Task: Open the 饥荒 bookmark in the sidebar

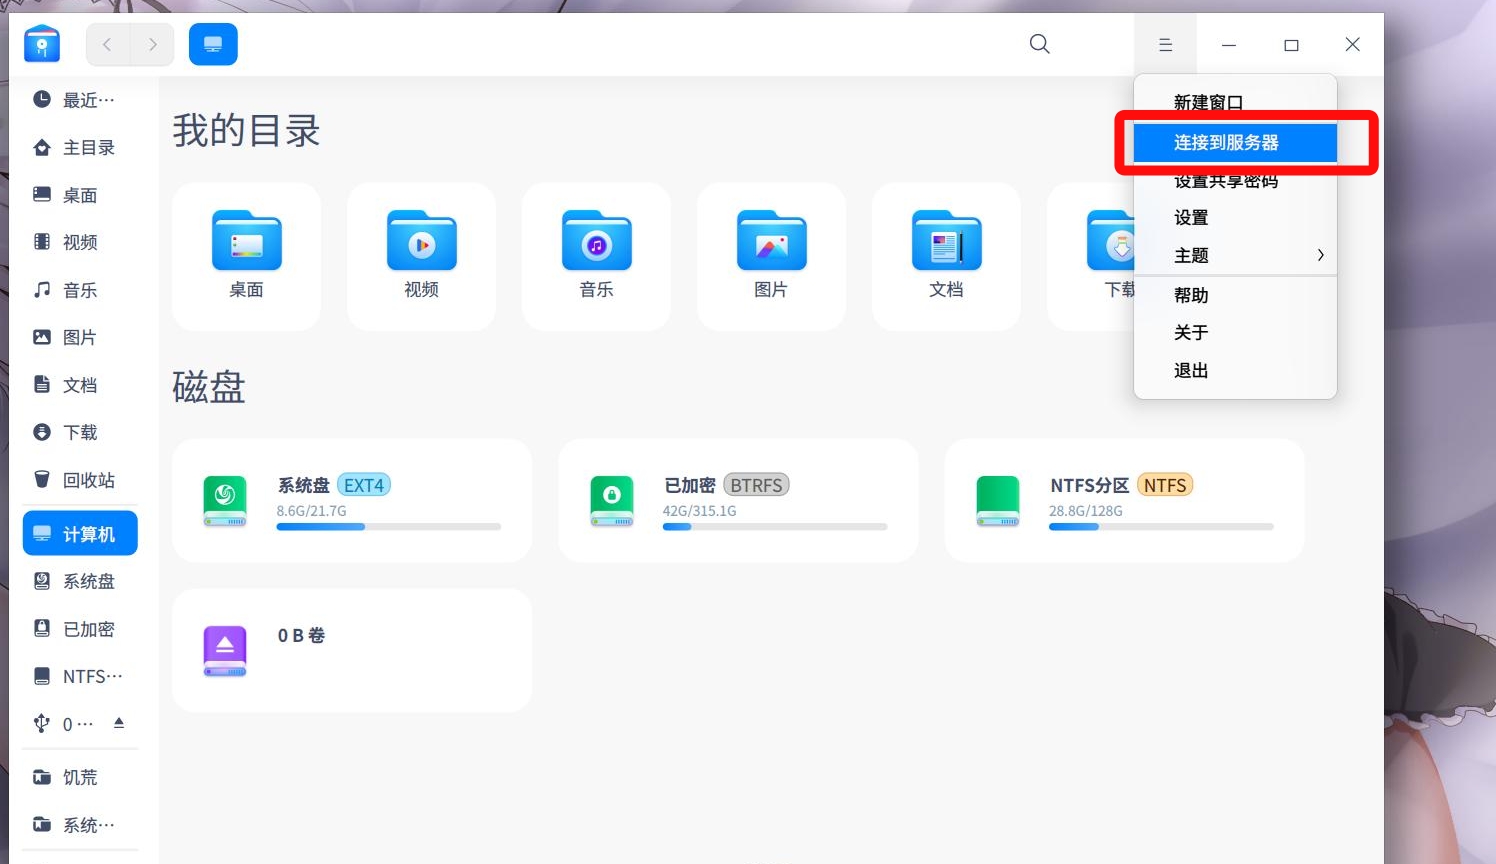Action: [x=80, y=777]
